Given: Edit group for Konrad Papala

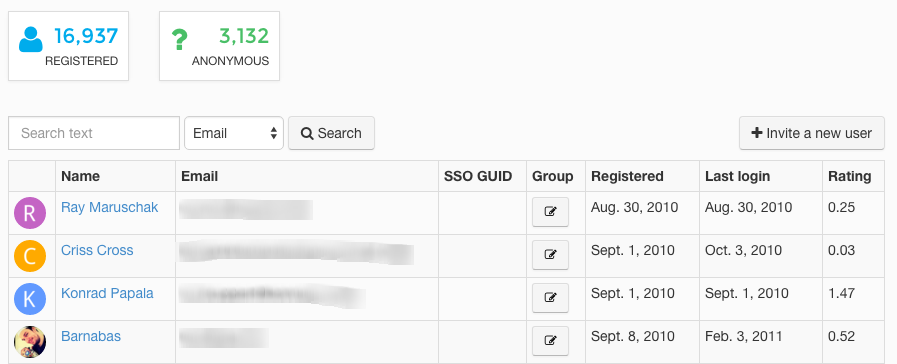Looking at the screenshot, I should point(550,298).
